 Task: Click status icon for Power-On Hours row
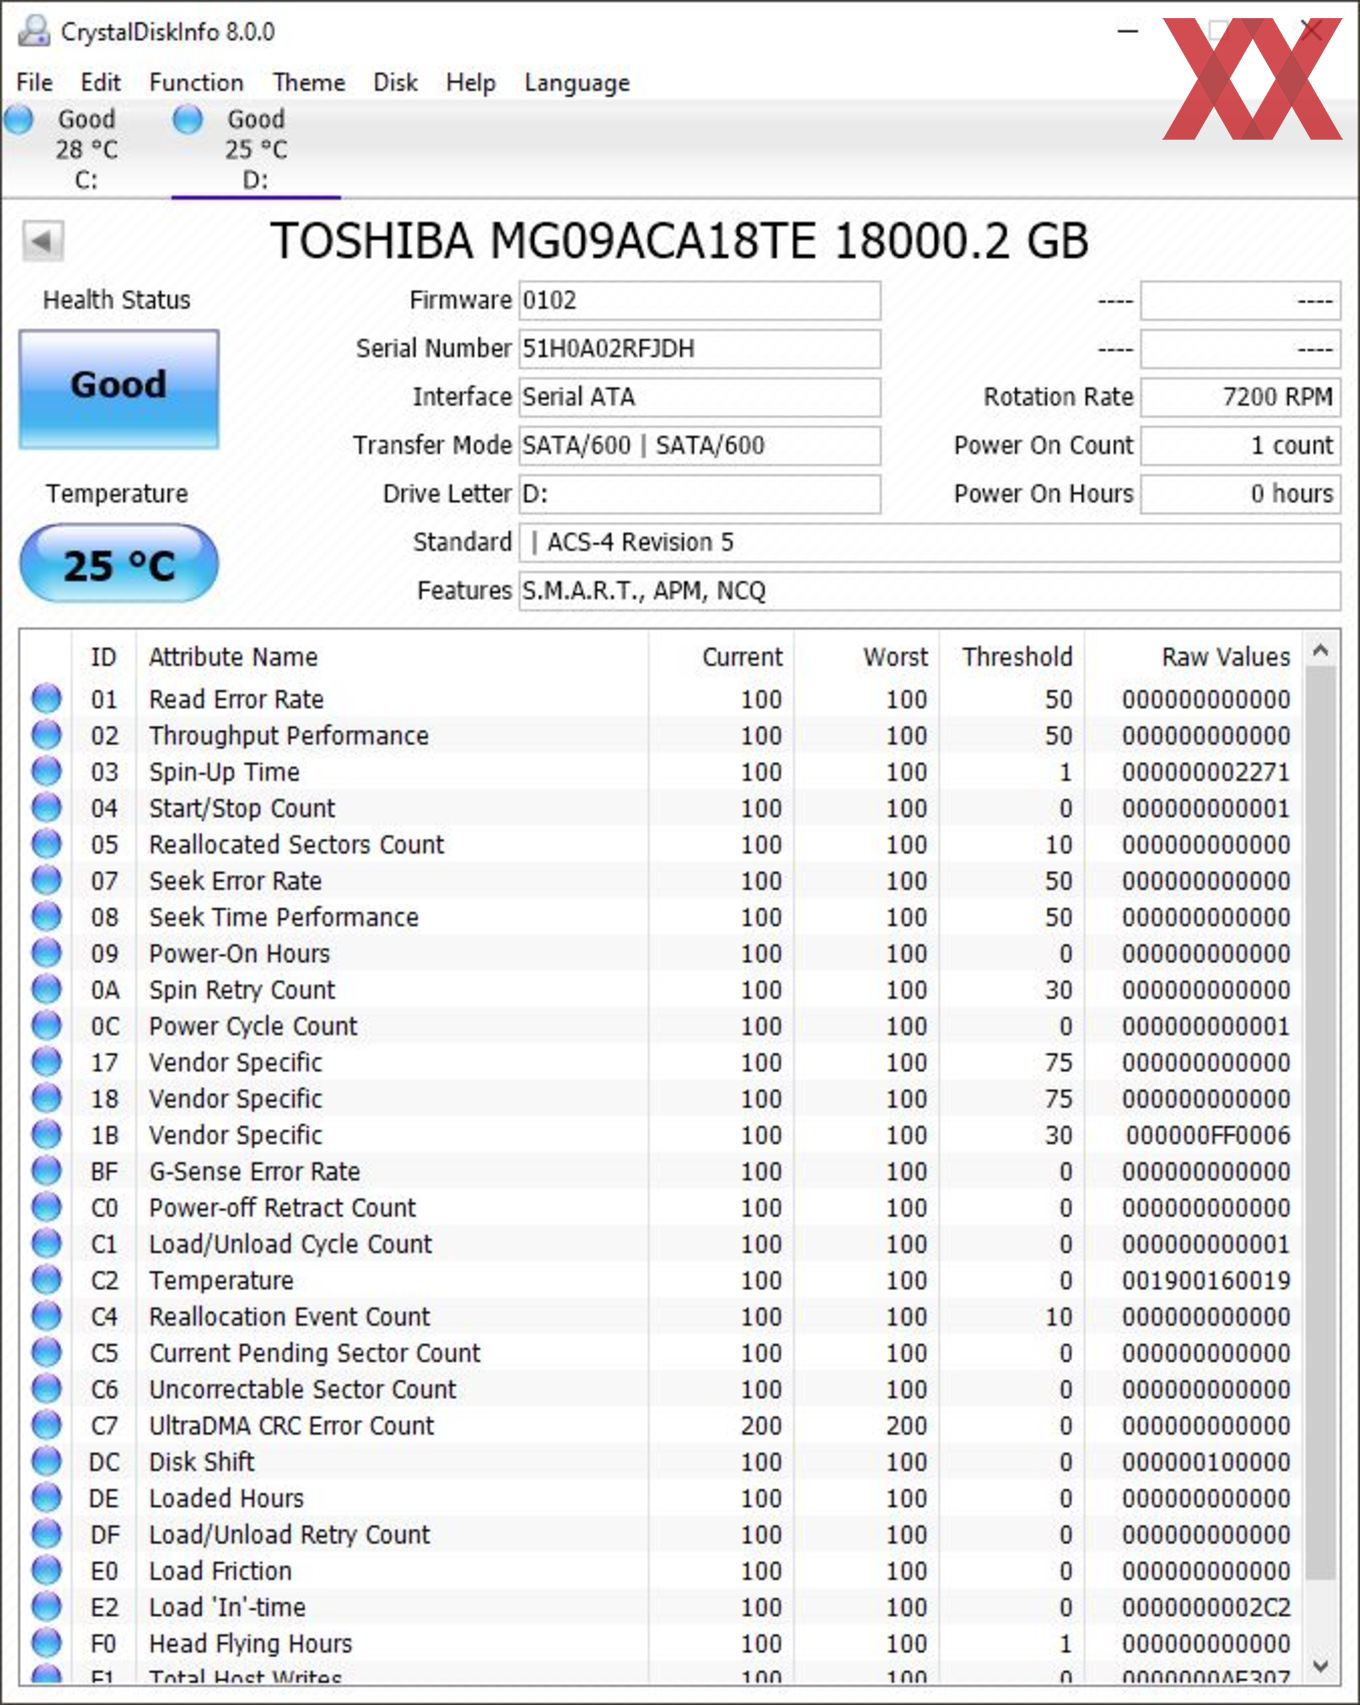[x=46, y=953]
